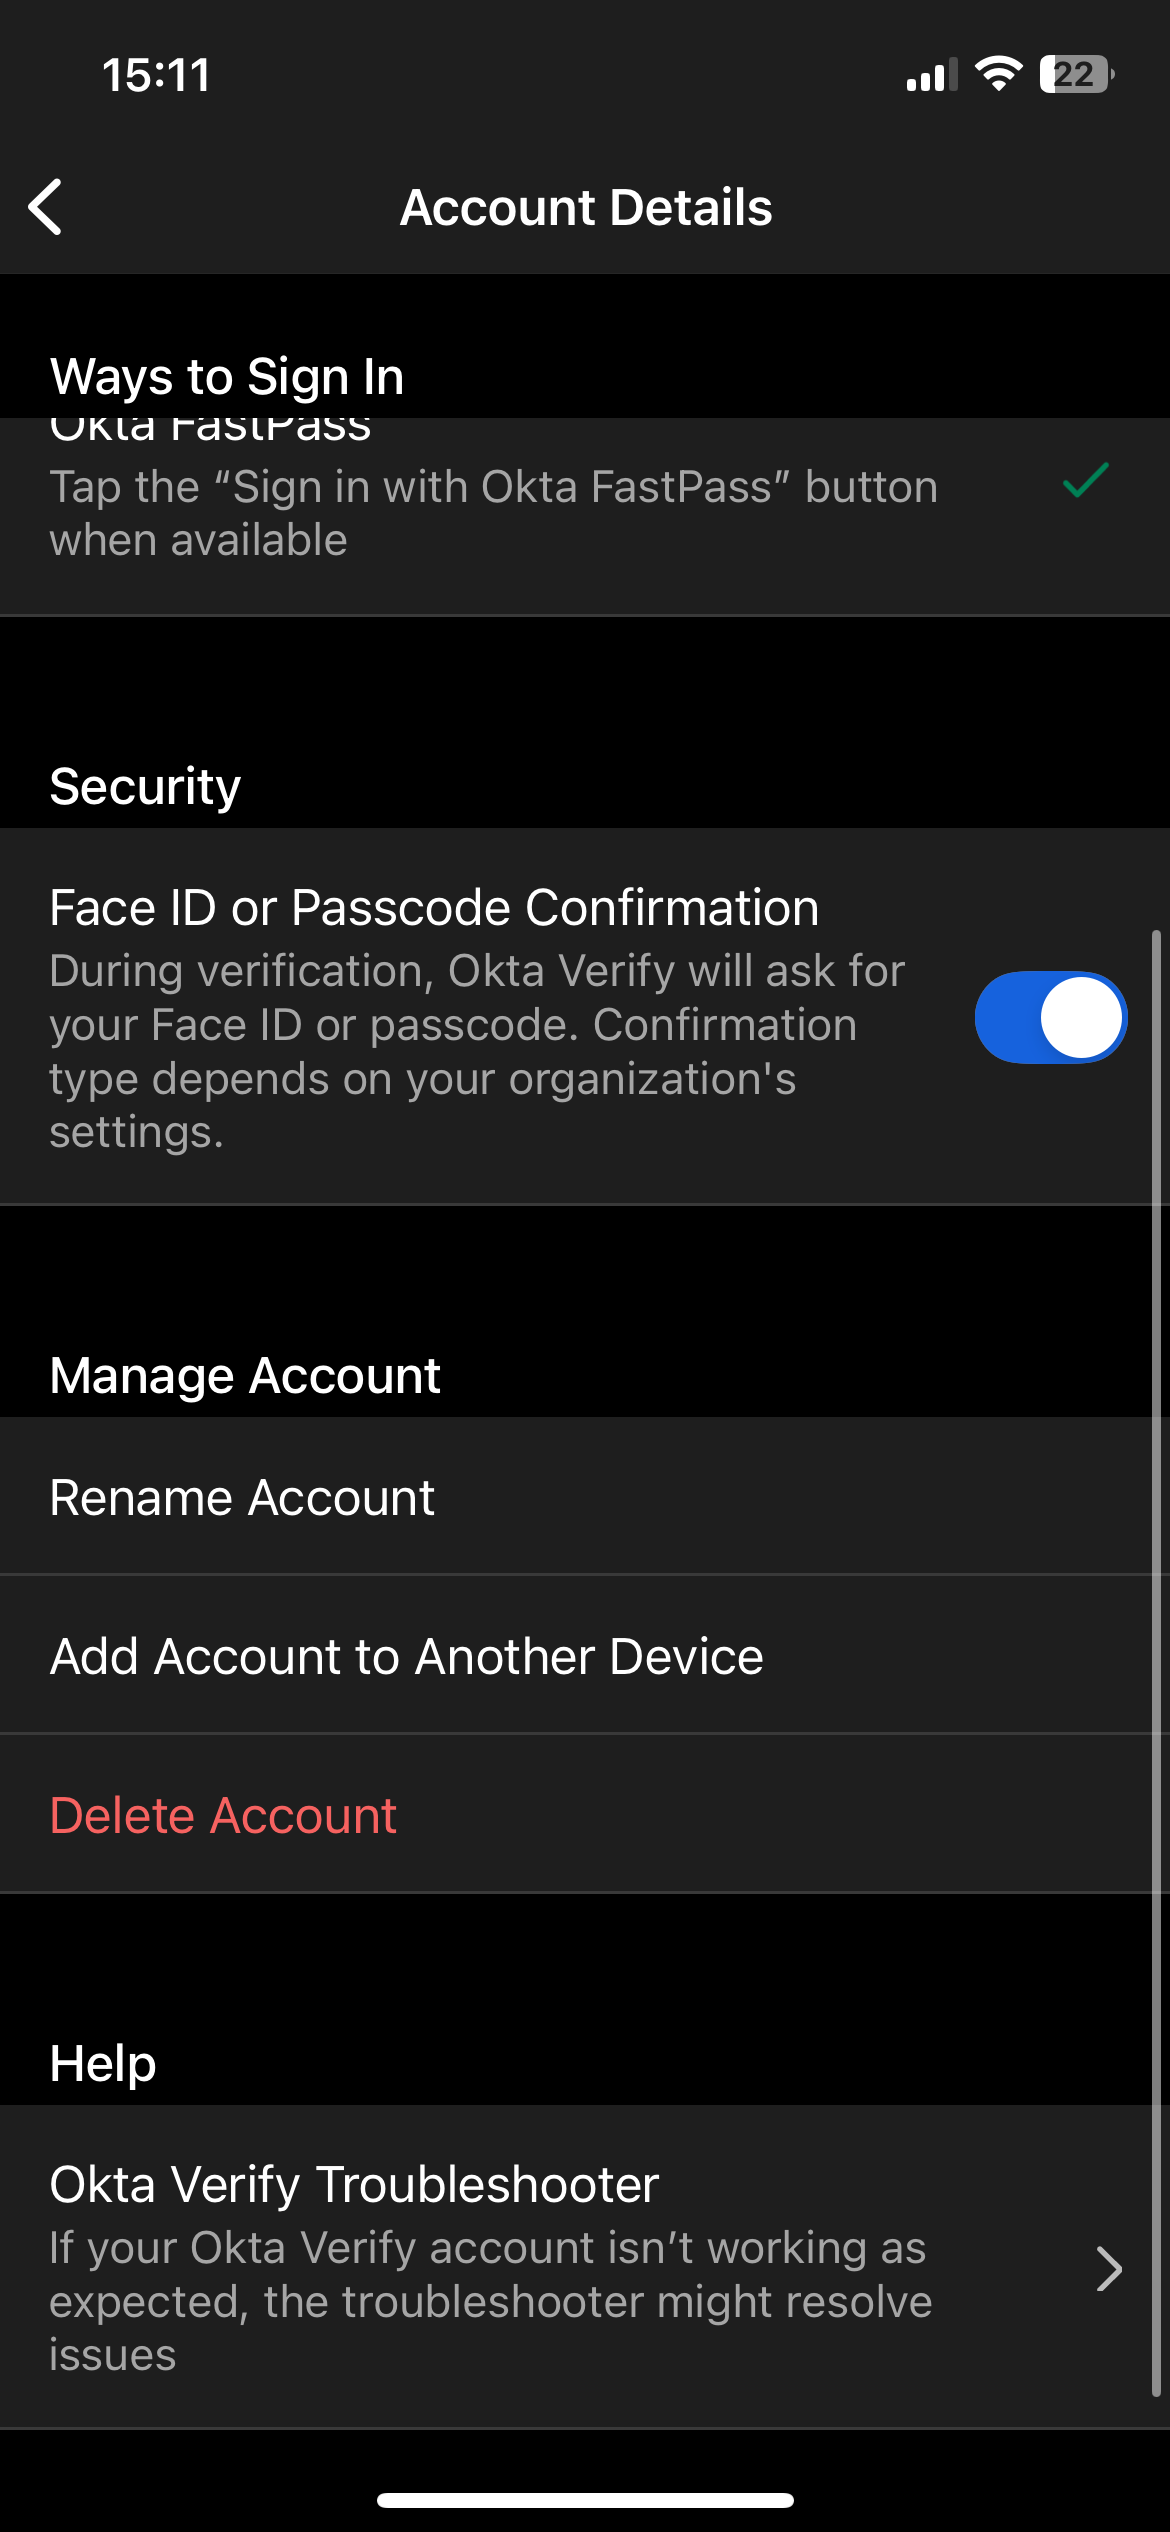Open Rename Account

[x=241, y=1496]
